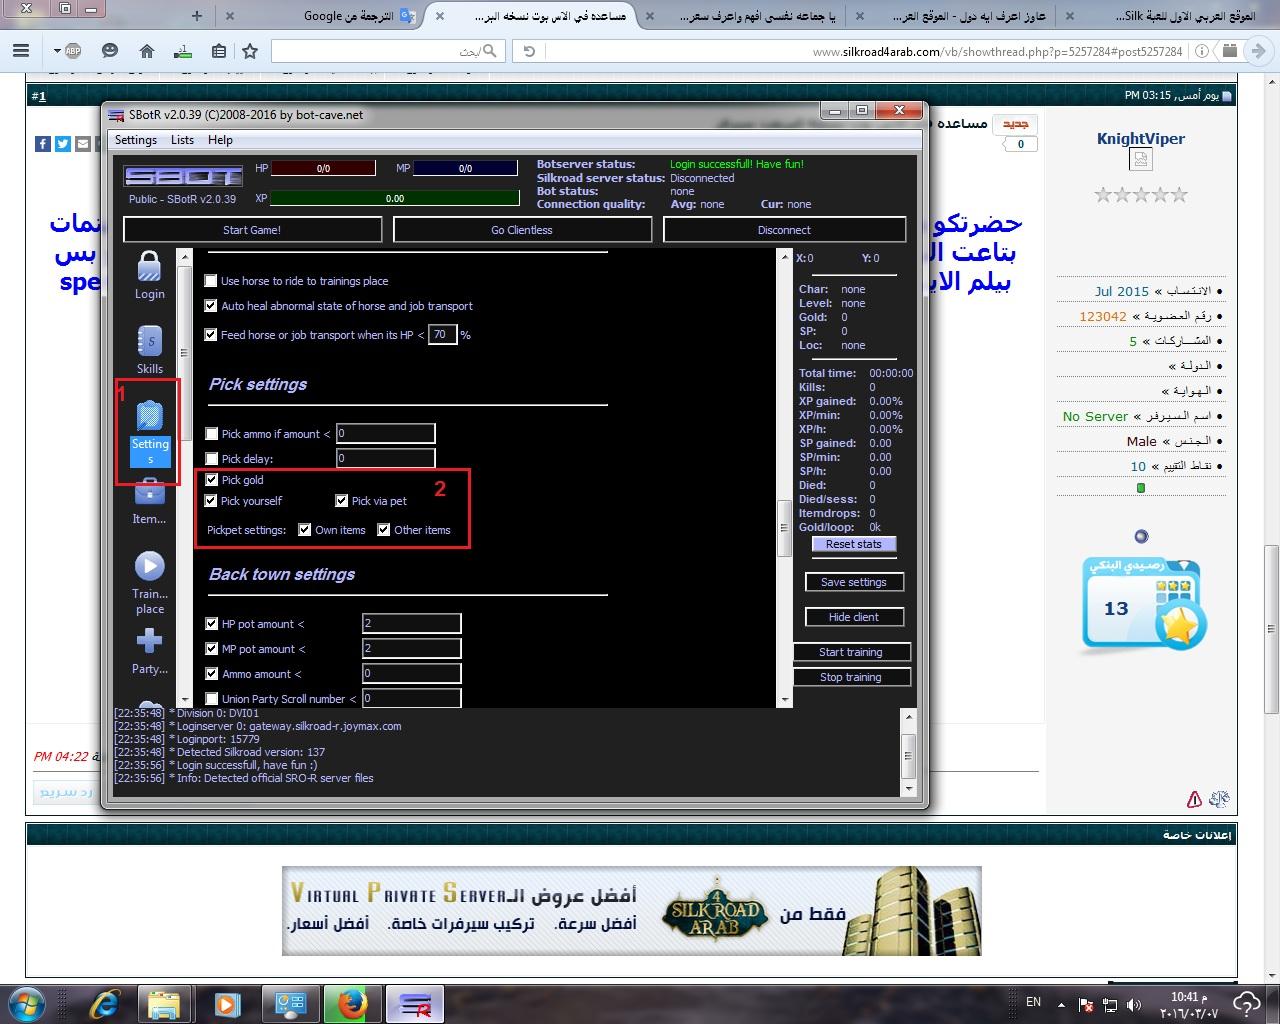Screen dimensions: 1280x1024
Task: Enable Use horse to ride to trainings place
Action: (x=211, y=281)
